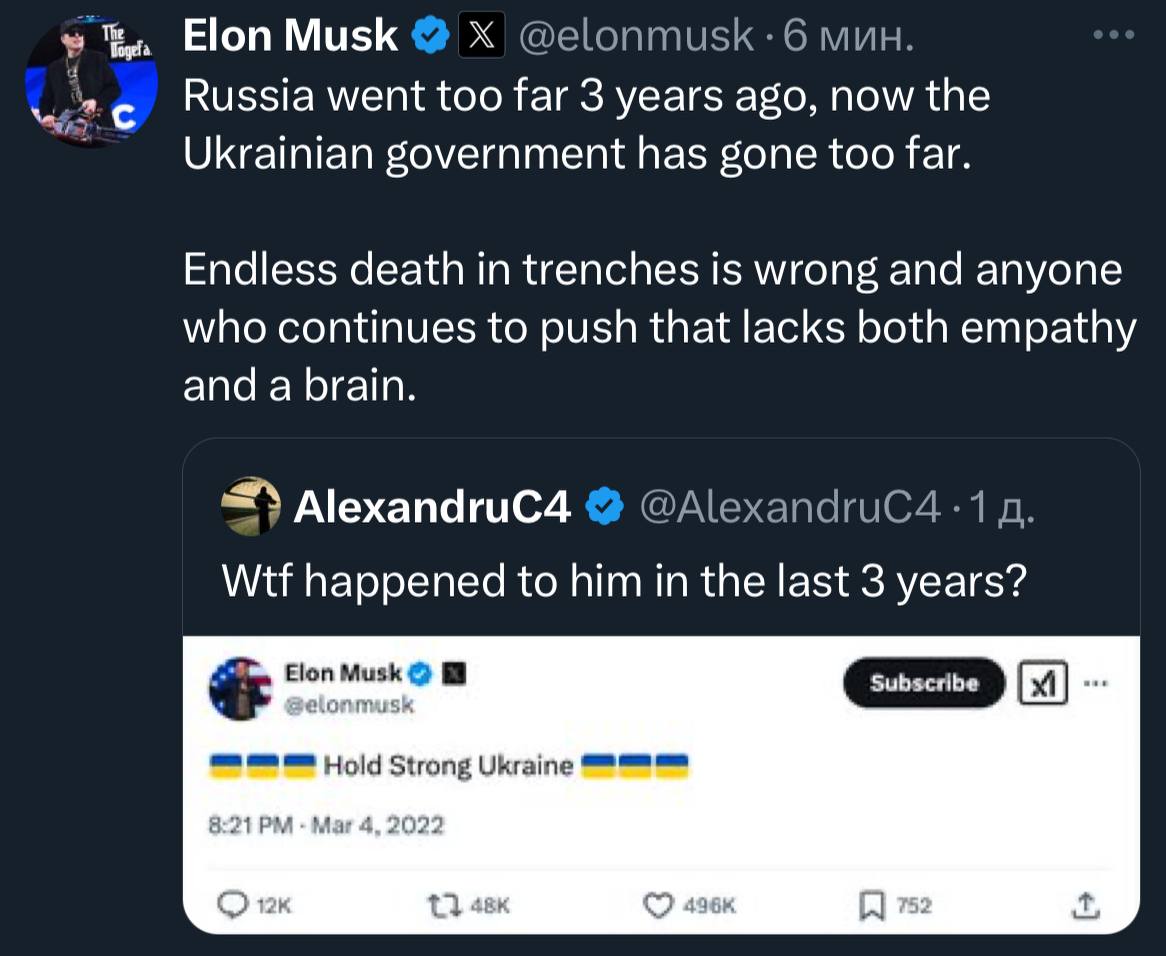Open Elon Musk's profile avatar
Image resolution: width=1166 pixels, height=956 pixels.
click(90, 82)
